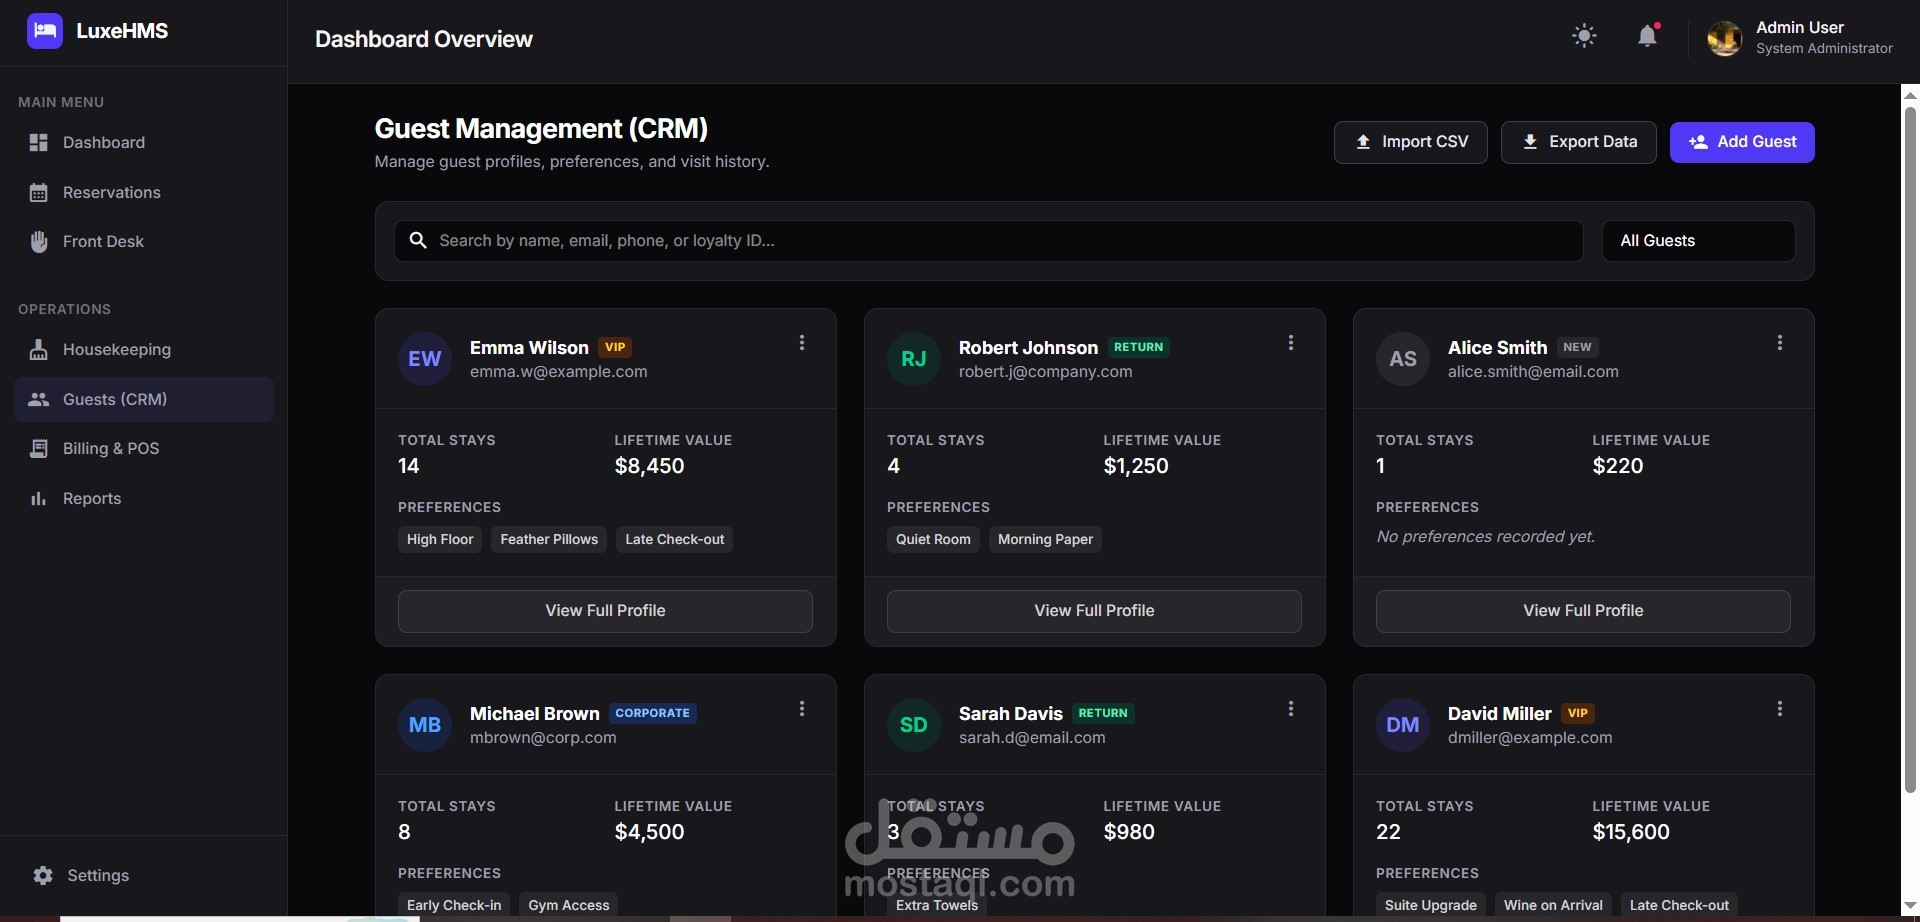Image resolution: width=1920 pixels, height=922 pixels.
Task: Open the Dashboard menu item
Action: click(144, 143)
